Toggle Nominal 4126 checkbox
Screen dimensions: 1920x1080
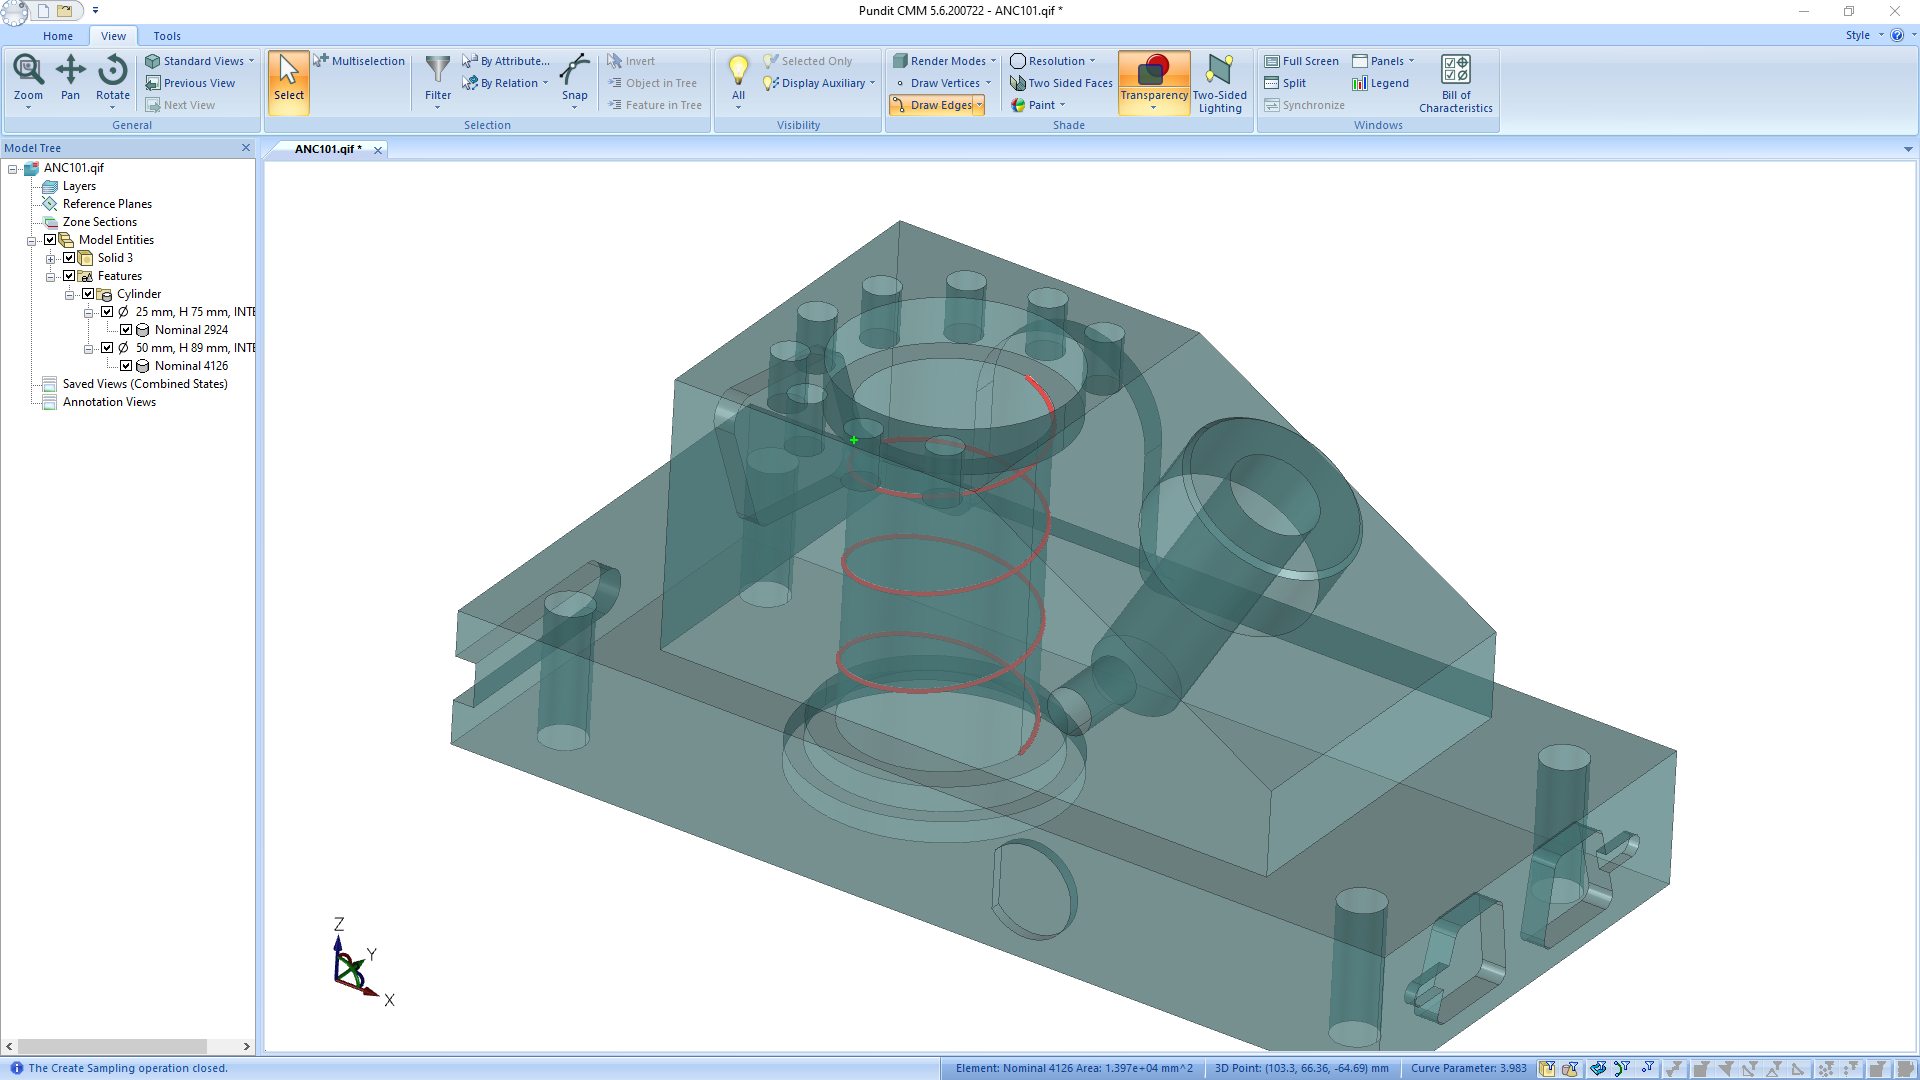pyautogui.click(x=126, y=366)
